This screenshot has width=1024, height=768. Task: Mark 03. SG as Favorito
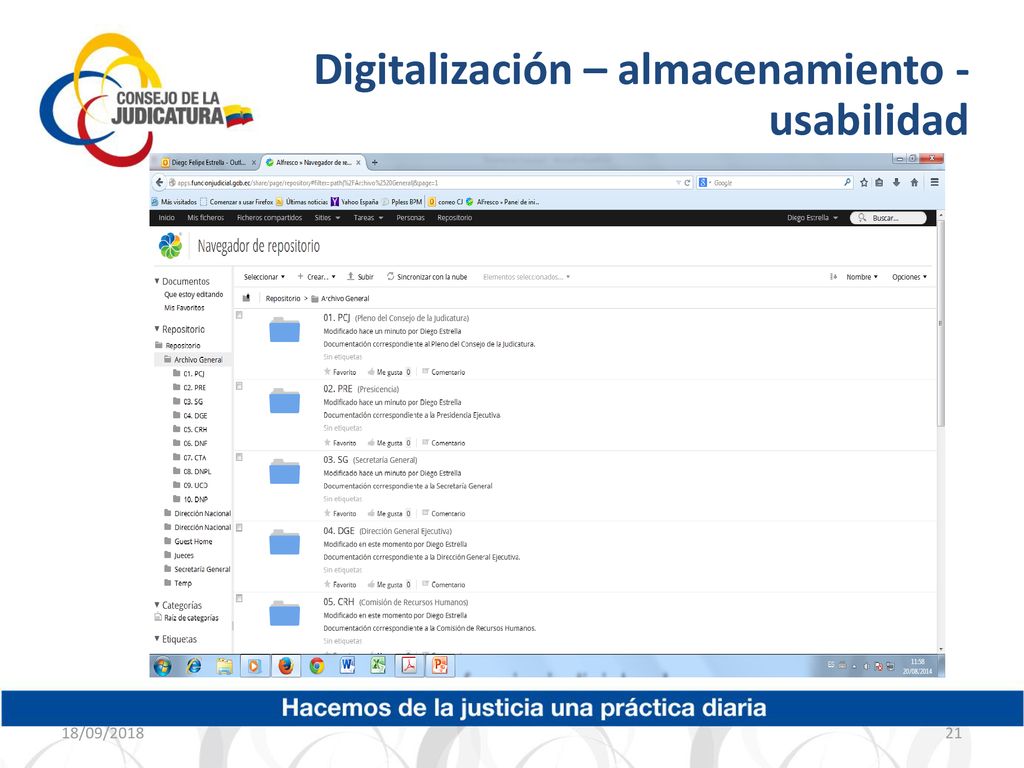[340, 514]
